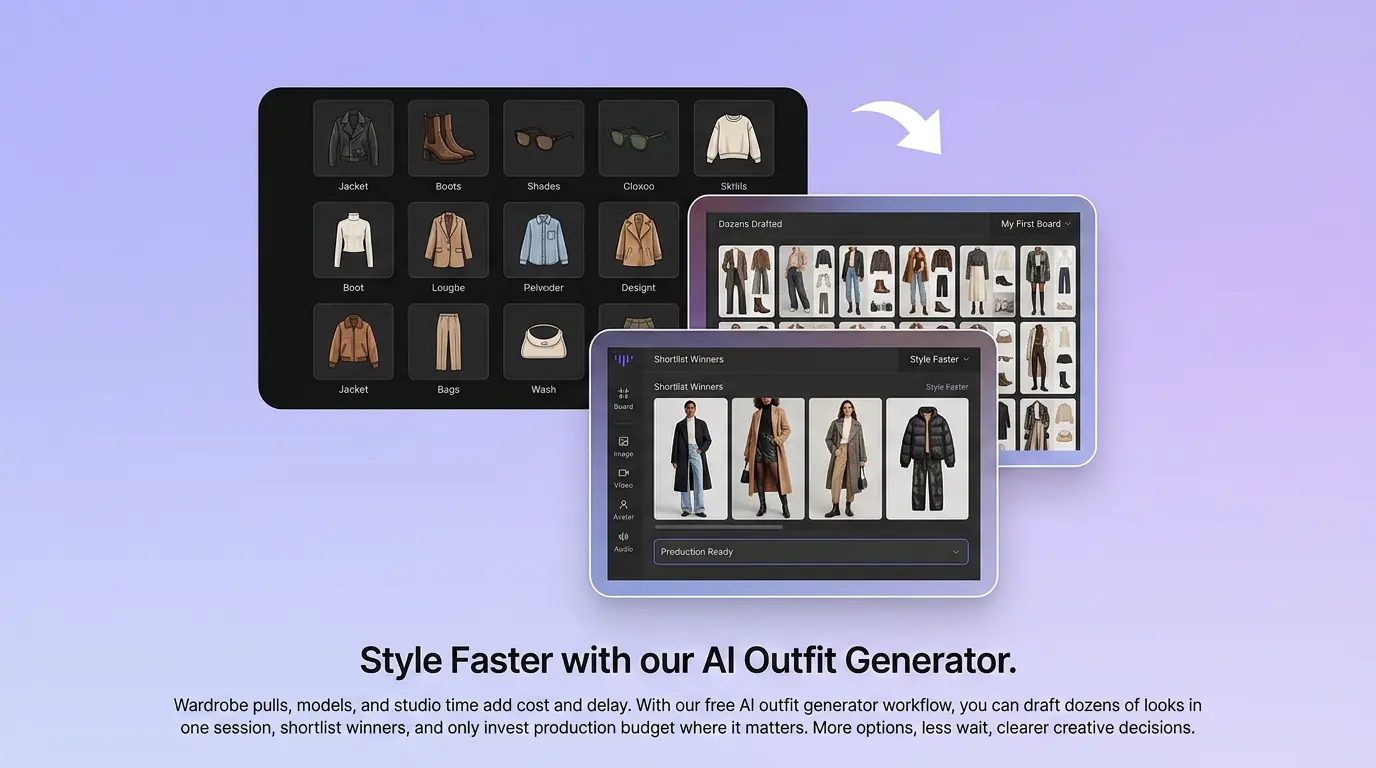This screenshot has width=1376, height=768.
Task: Open the Production Ready dropdown
Action: click(x=811, y=552)
